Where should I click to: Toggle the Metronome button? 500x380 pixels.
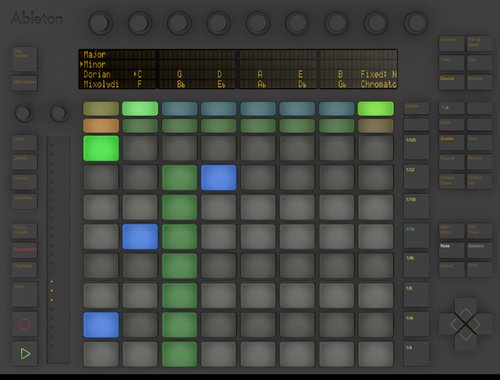(x=25, y=83)
